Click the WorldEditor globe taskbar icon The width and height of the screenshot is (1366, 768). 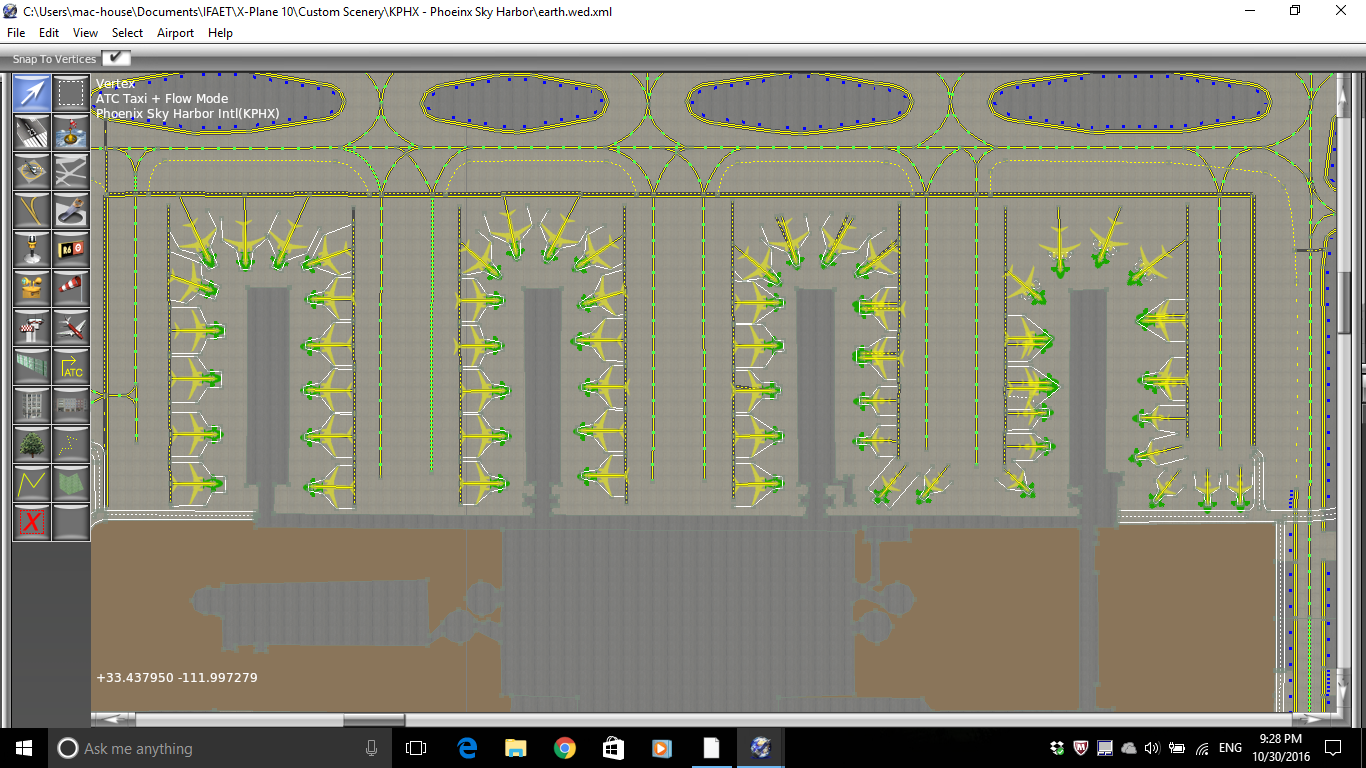click(x=760, y=748)
